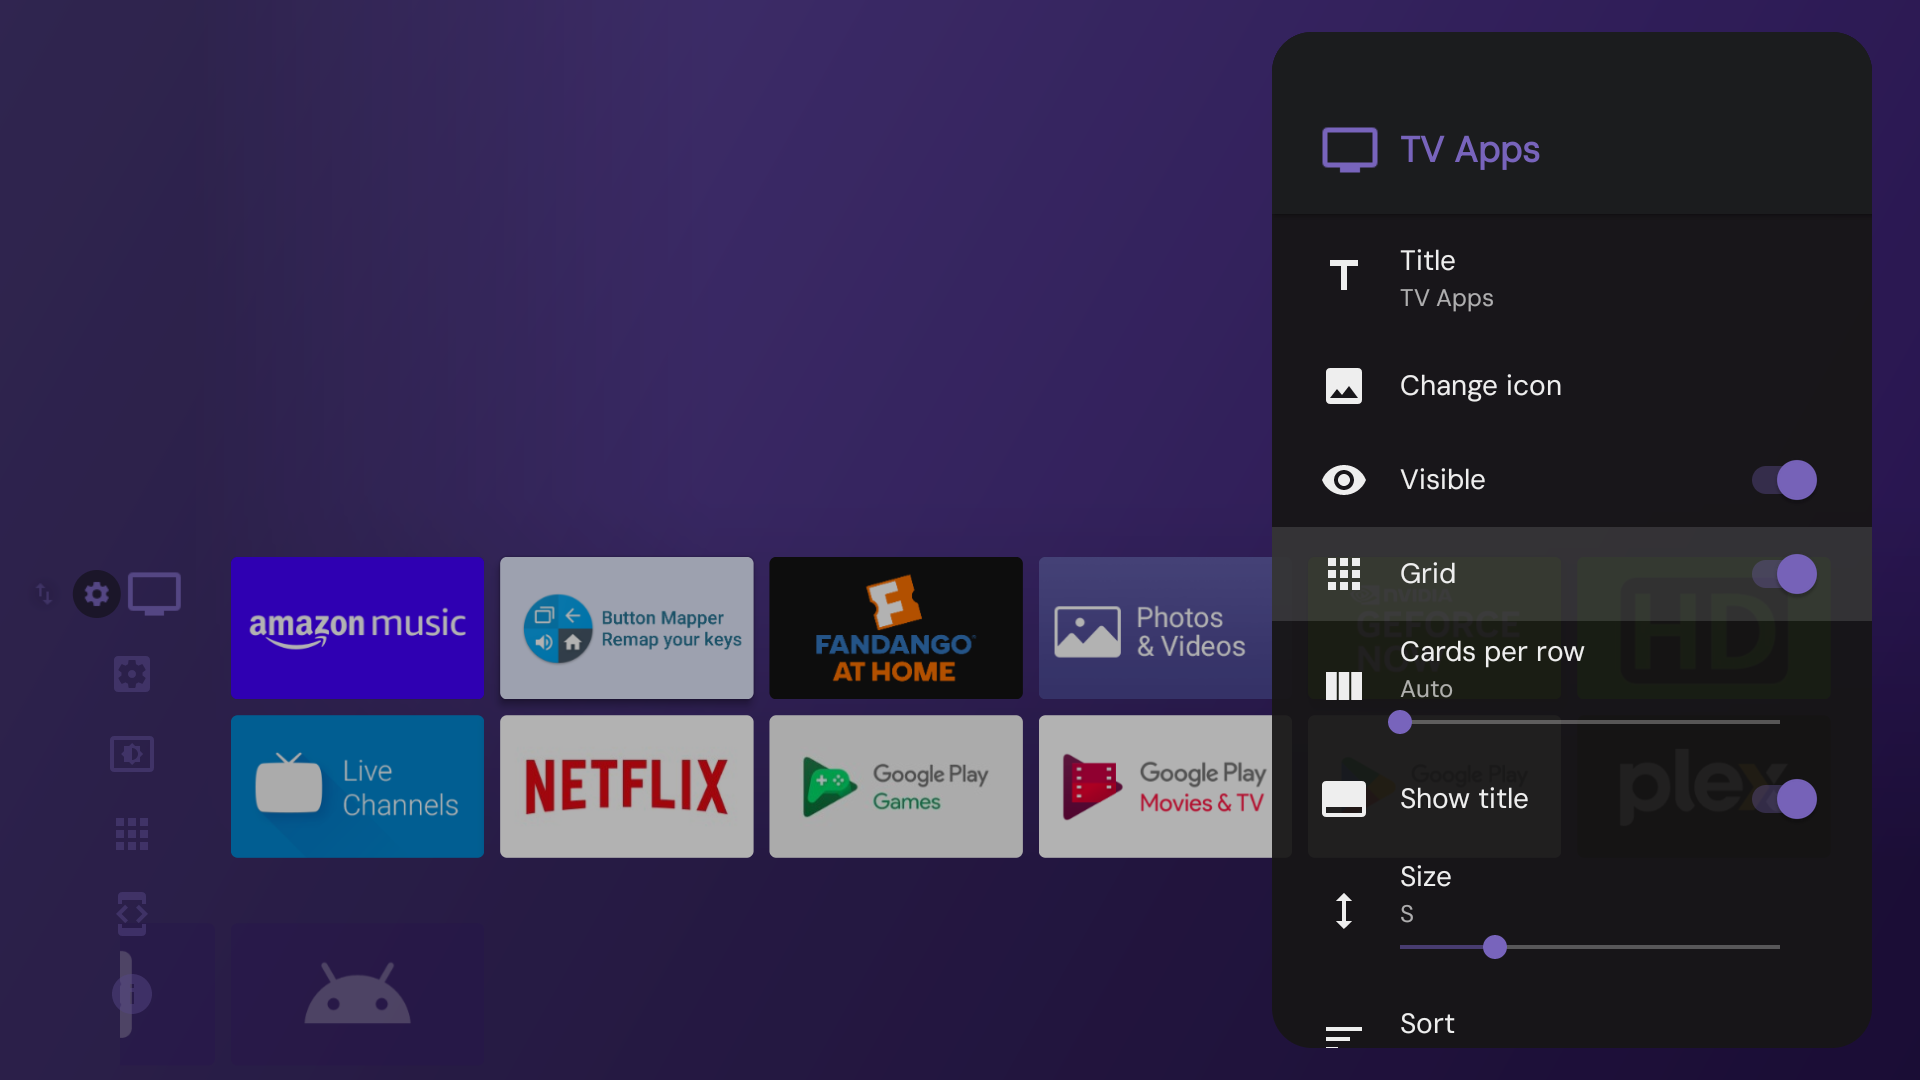Click the vertical arrows Size icon
1920x1080 pixels.
coord(1344,911)
